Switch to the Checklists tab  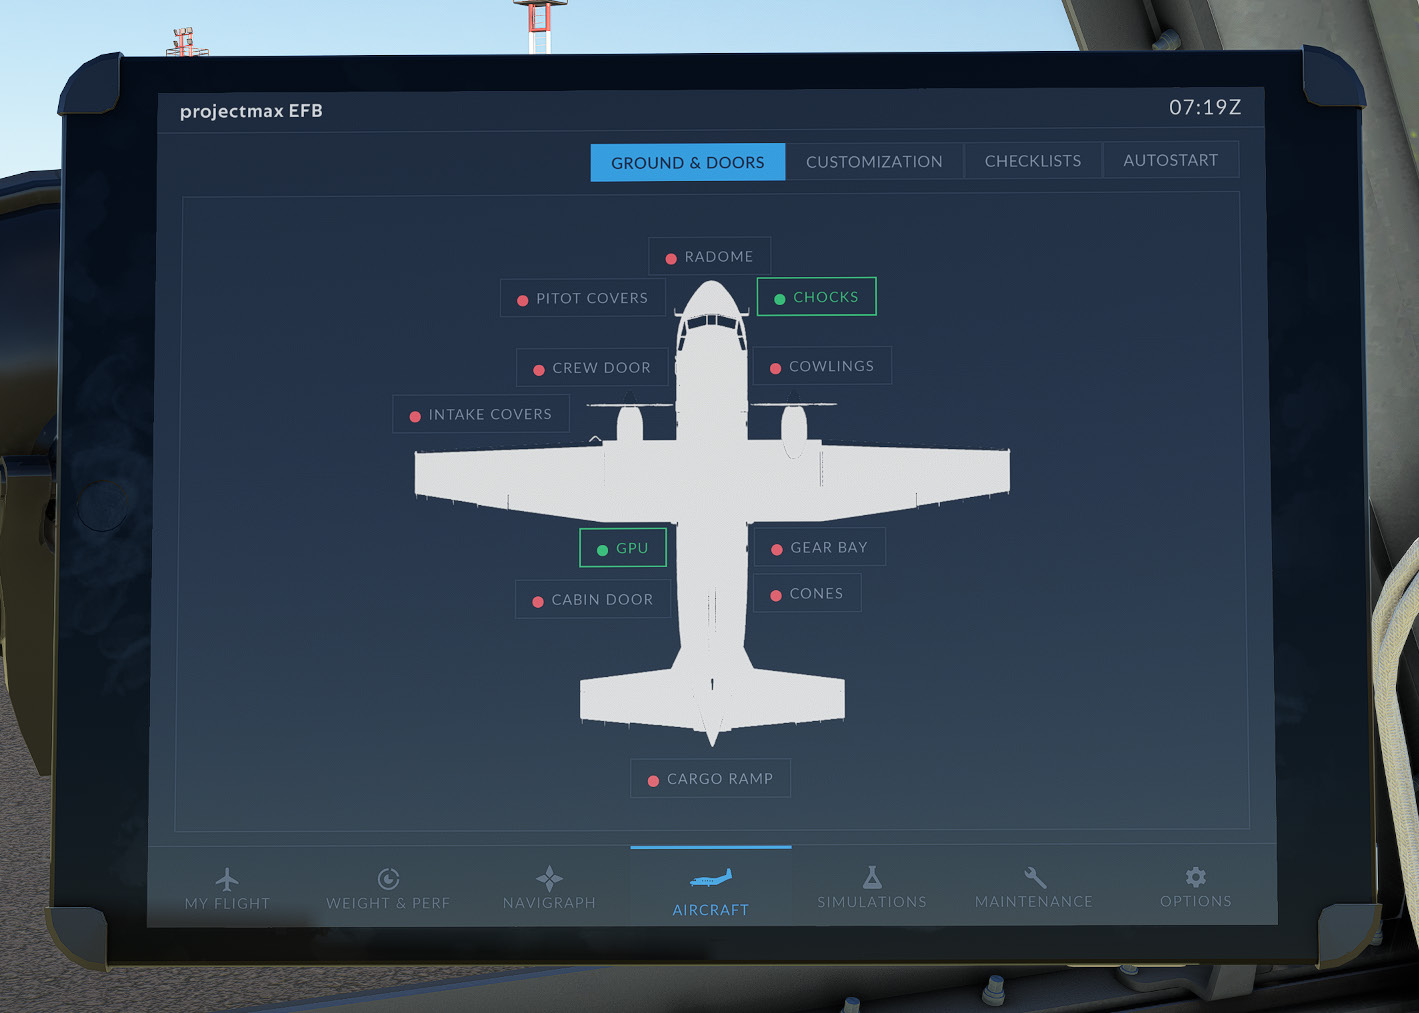point(1033,160)
